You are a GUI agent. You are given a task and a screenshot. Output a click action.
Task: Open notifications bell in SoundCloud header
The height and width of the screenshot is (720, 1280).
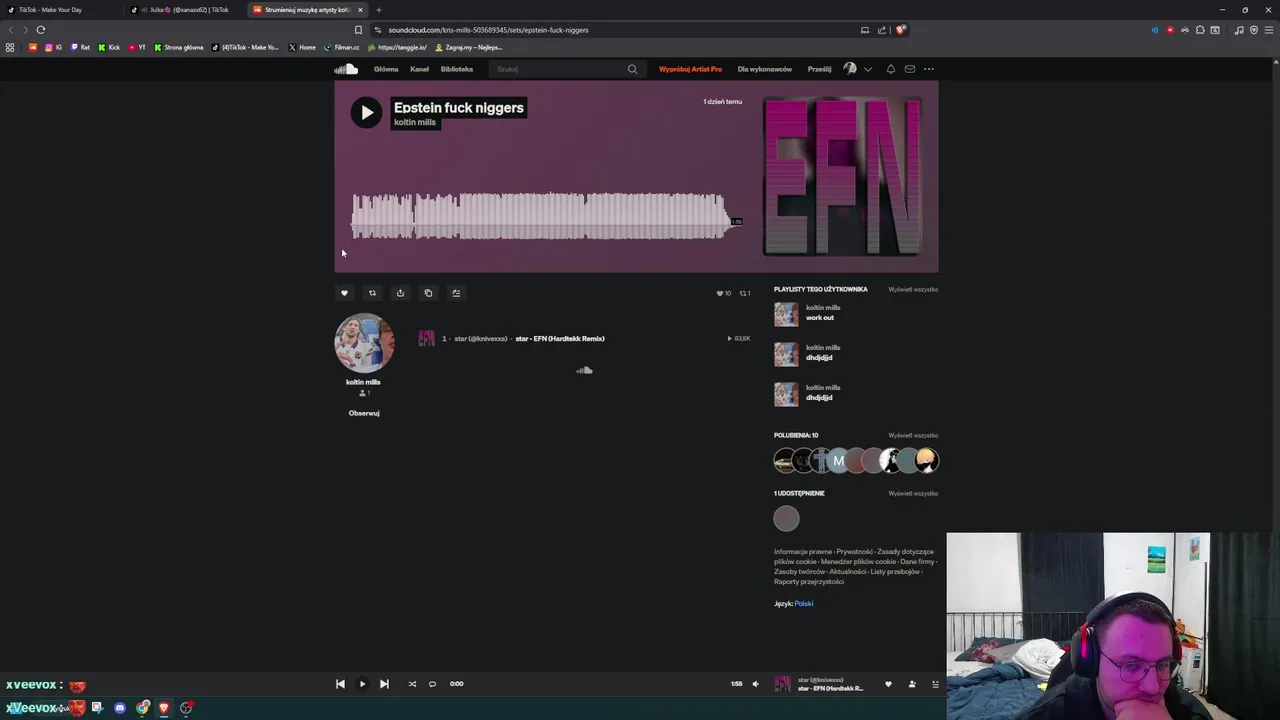(890, 69)
